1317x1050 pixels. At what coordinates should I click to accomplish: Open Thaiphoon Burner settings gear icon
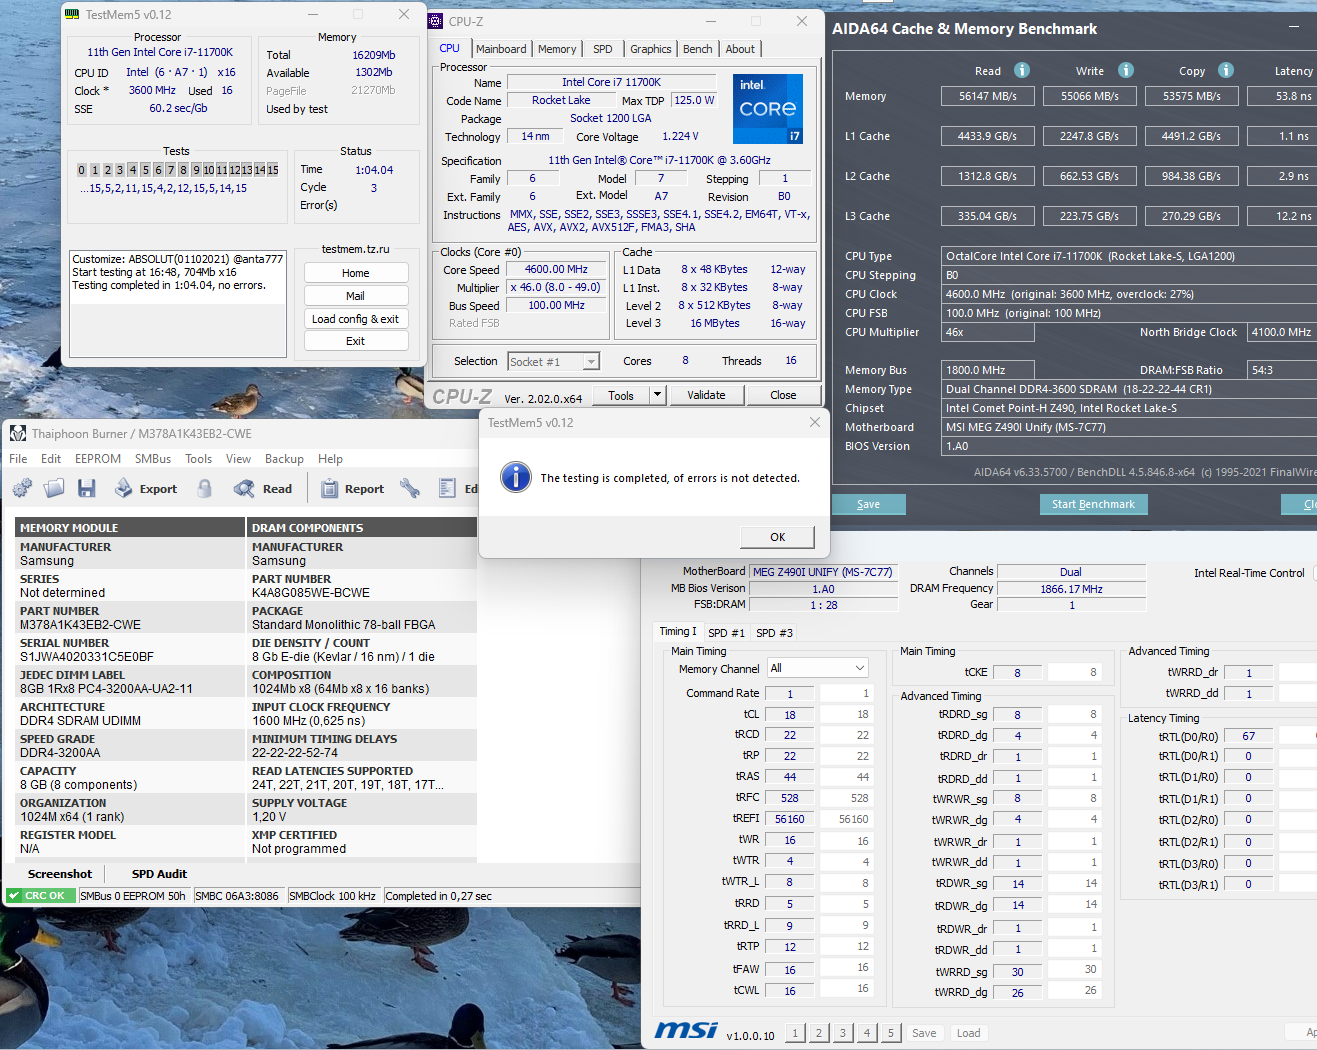[x=22, y=488]
